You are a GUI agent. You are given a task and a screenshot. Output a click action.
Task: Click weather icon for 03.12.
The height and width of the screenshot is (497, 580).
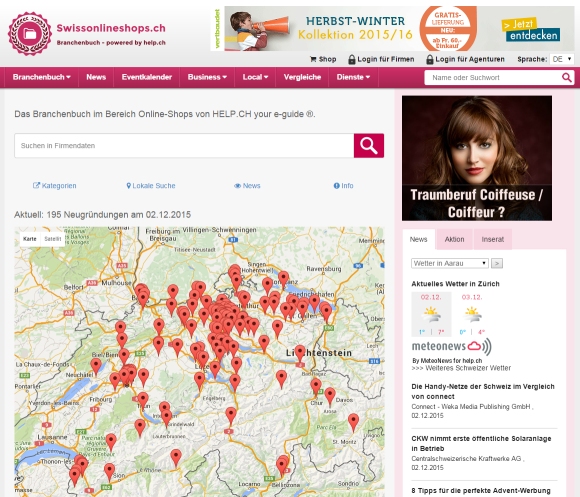tap(472, 314)
